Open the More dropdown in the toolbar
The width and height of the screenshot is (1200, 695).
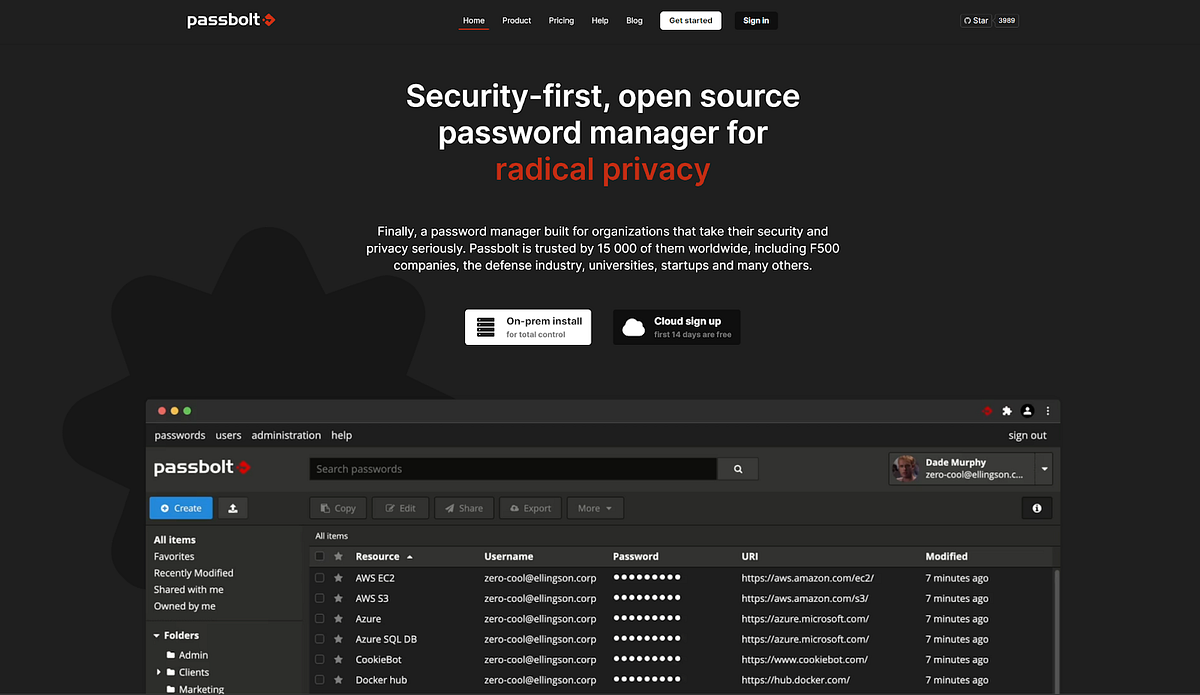595,507
